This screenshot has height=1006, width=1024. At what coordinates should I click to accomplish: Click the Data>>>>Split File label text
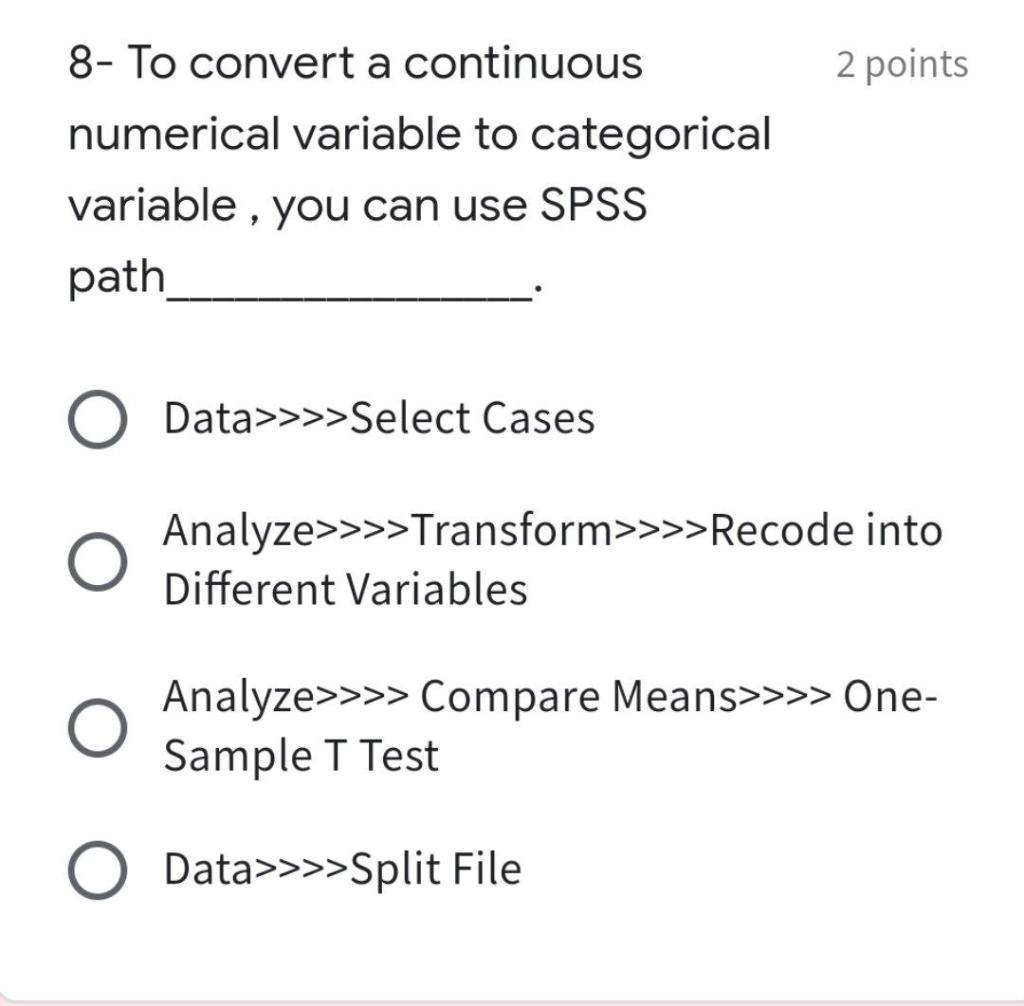point(341,868)
